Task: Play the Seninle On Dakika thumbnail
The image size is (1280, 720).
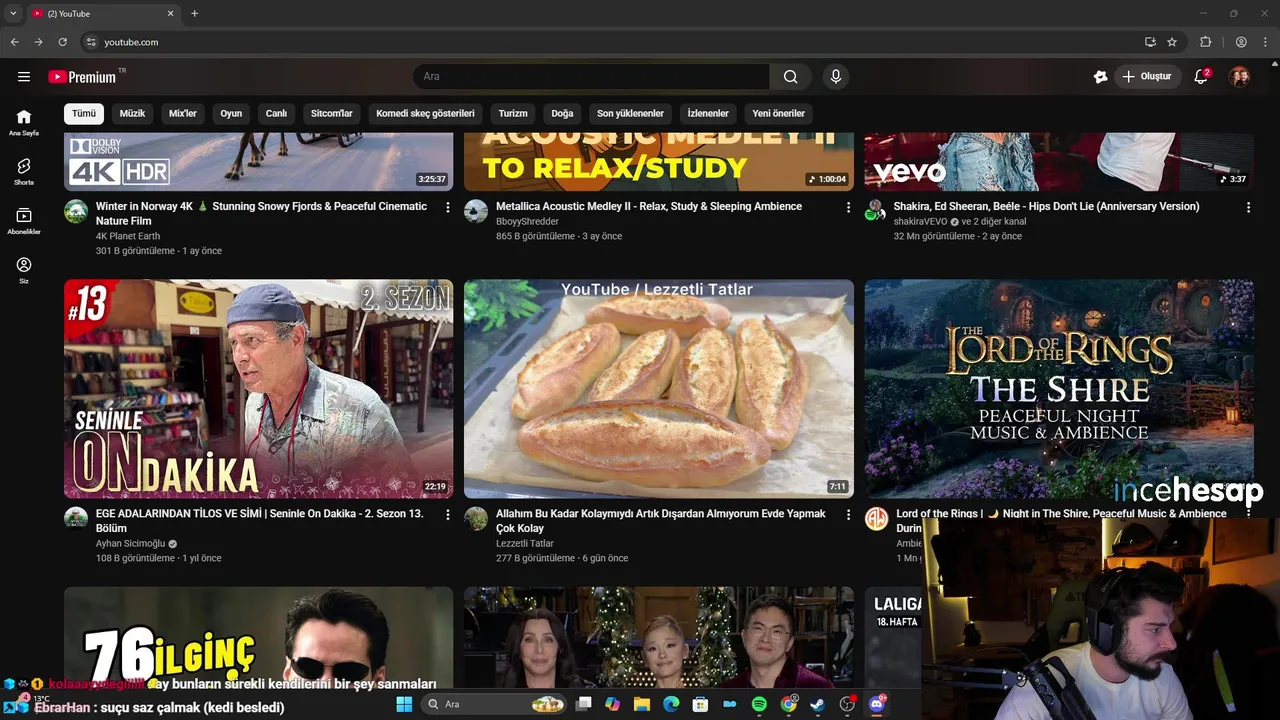Action: pos(258,389)
